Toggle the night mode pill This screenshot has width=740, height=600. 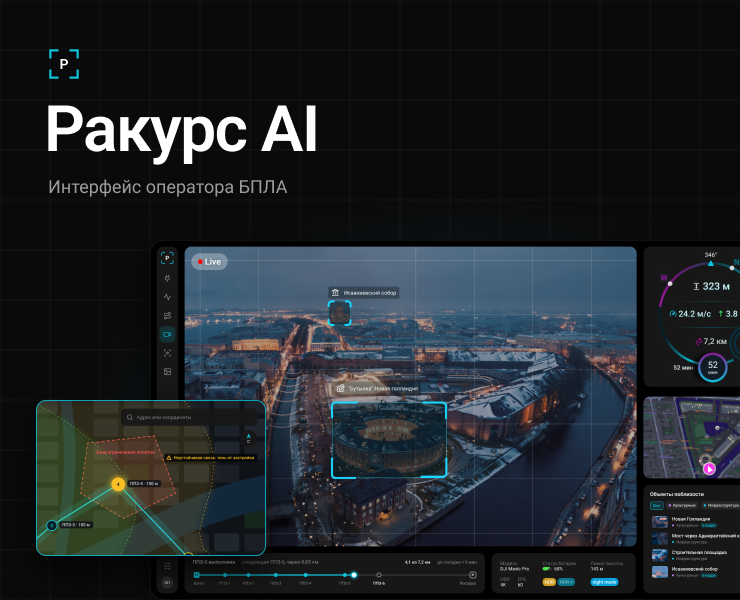[604, 582]
